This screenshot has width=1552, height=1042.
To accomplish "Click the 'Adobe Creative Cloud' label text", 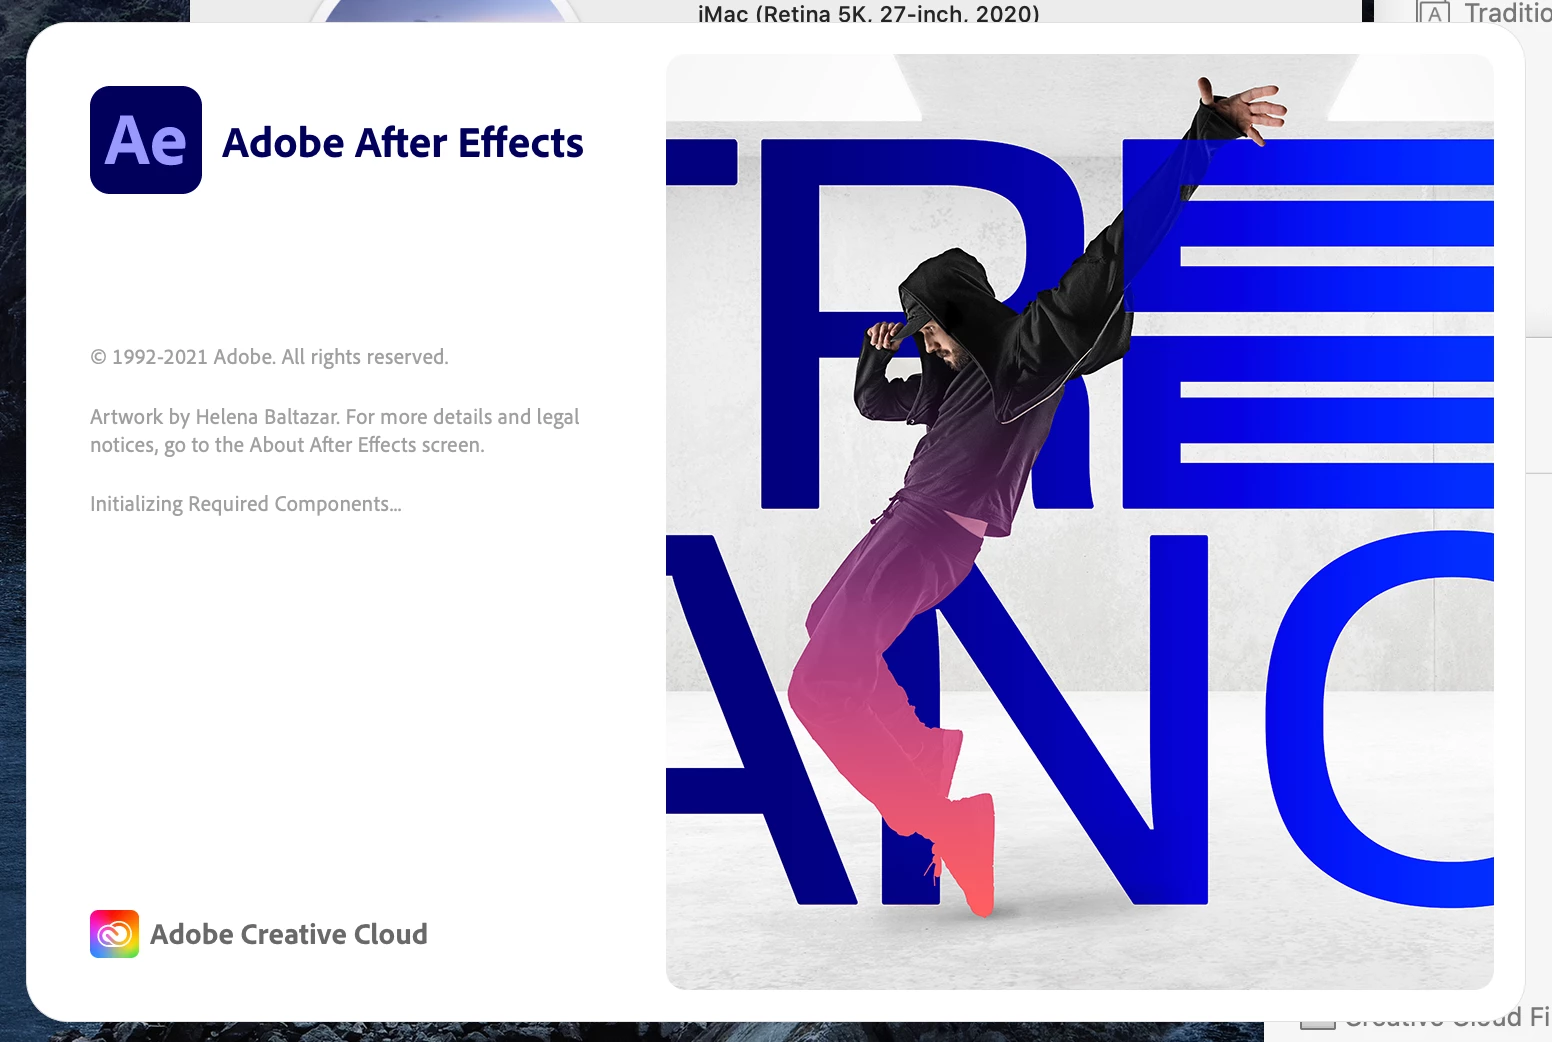I will tap(289, 934).
